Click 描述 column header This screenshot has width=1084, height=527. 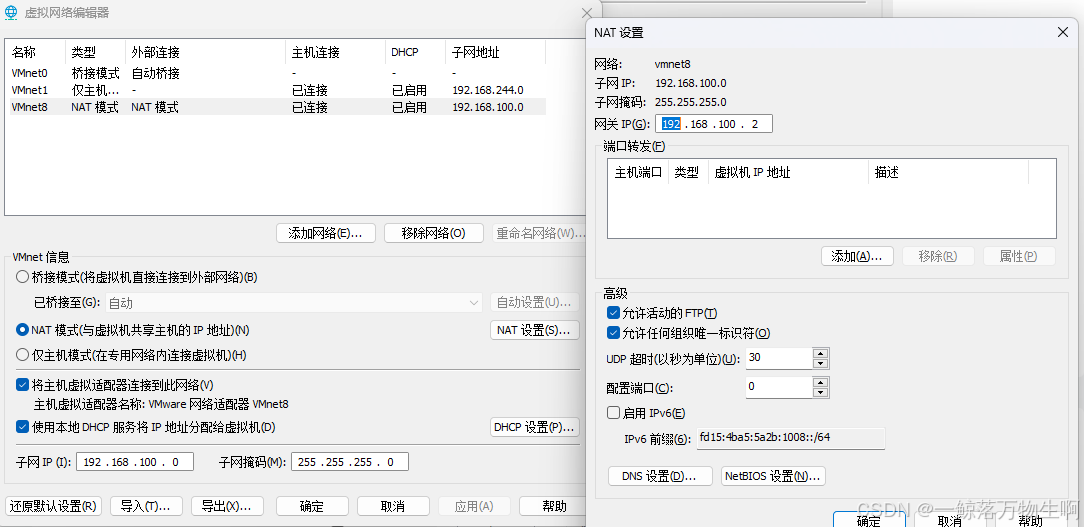point(948,172)
